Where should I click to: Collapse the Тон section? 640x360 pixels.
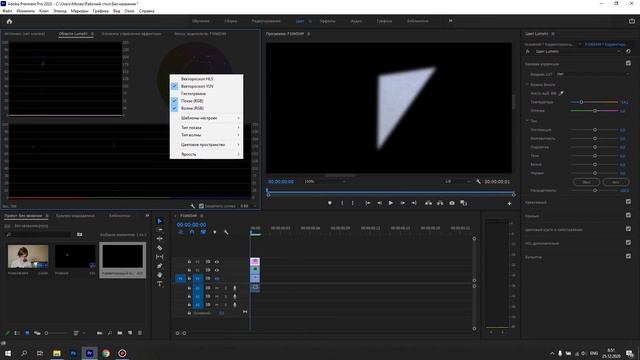pyautogui.click(x=527, y=121)
